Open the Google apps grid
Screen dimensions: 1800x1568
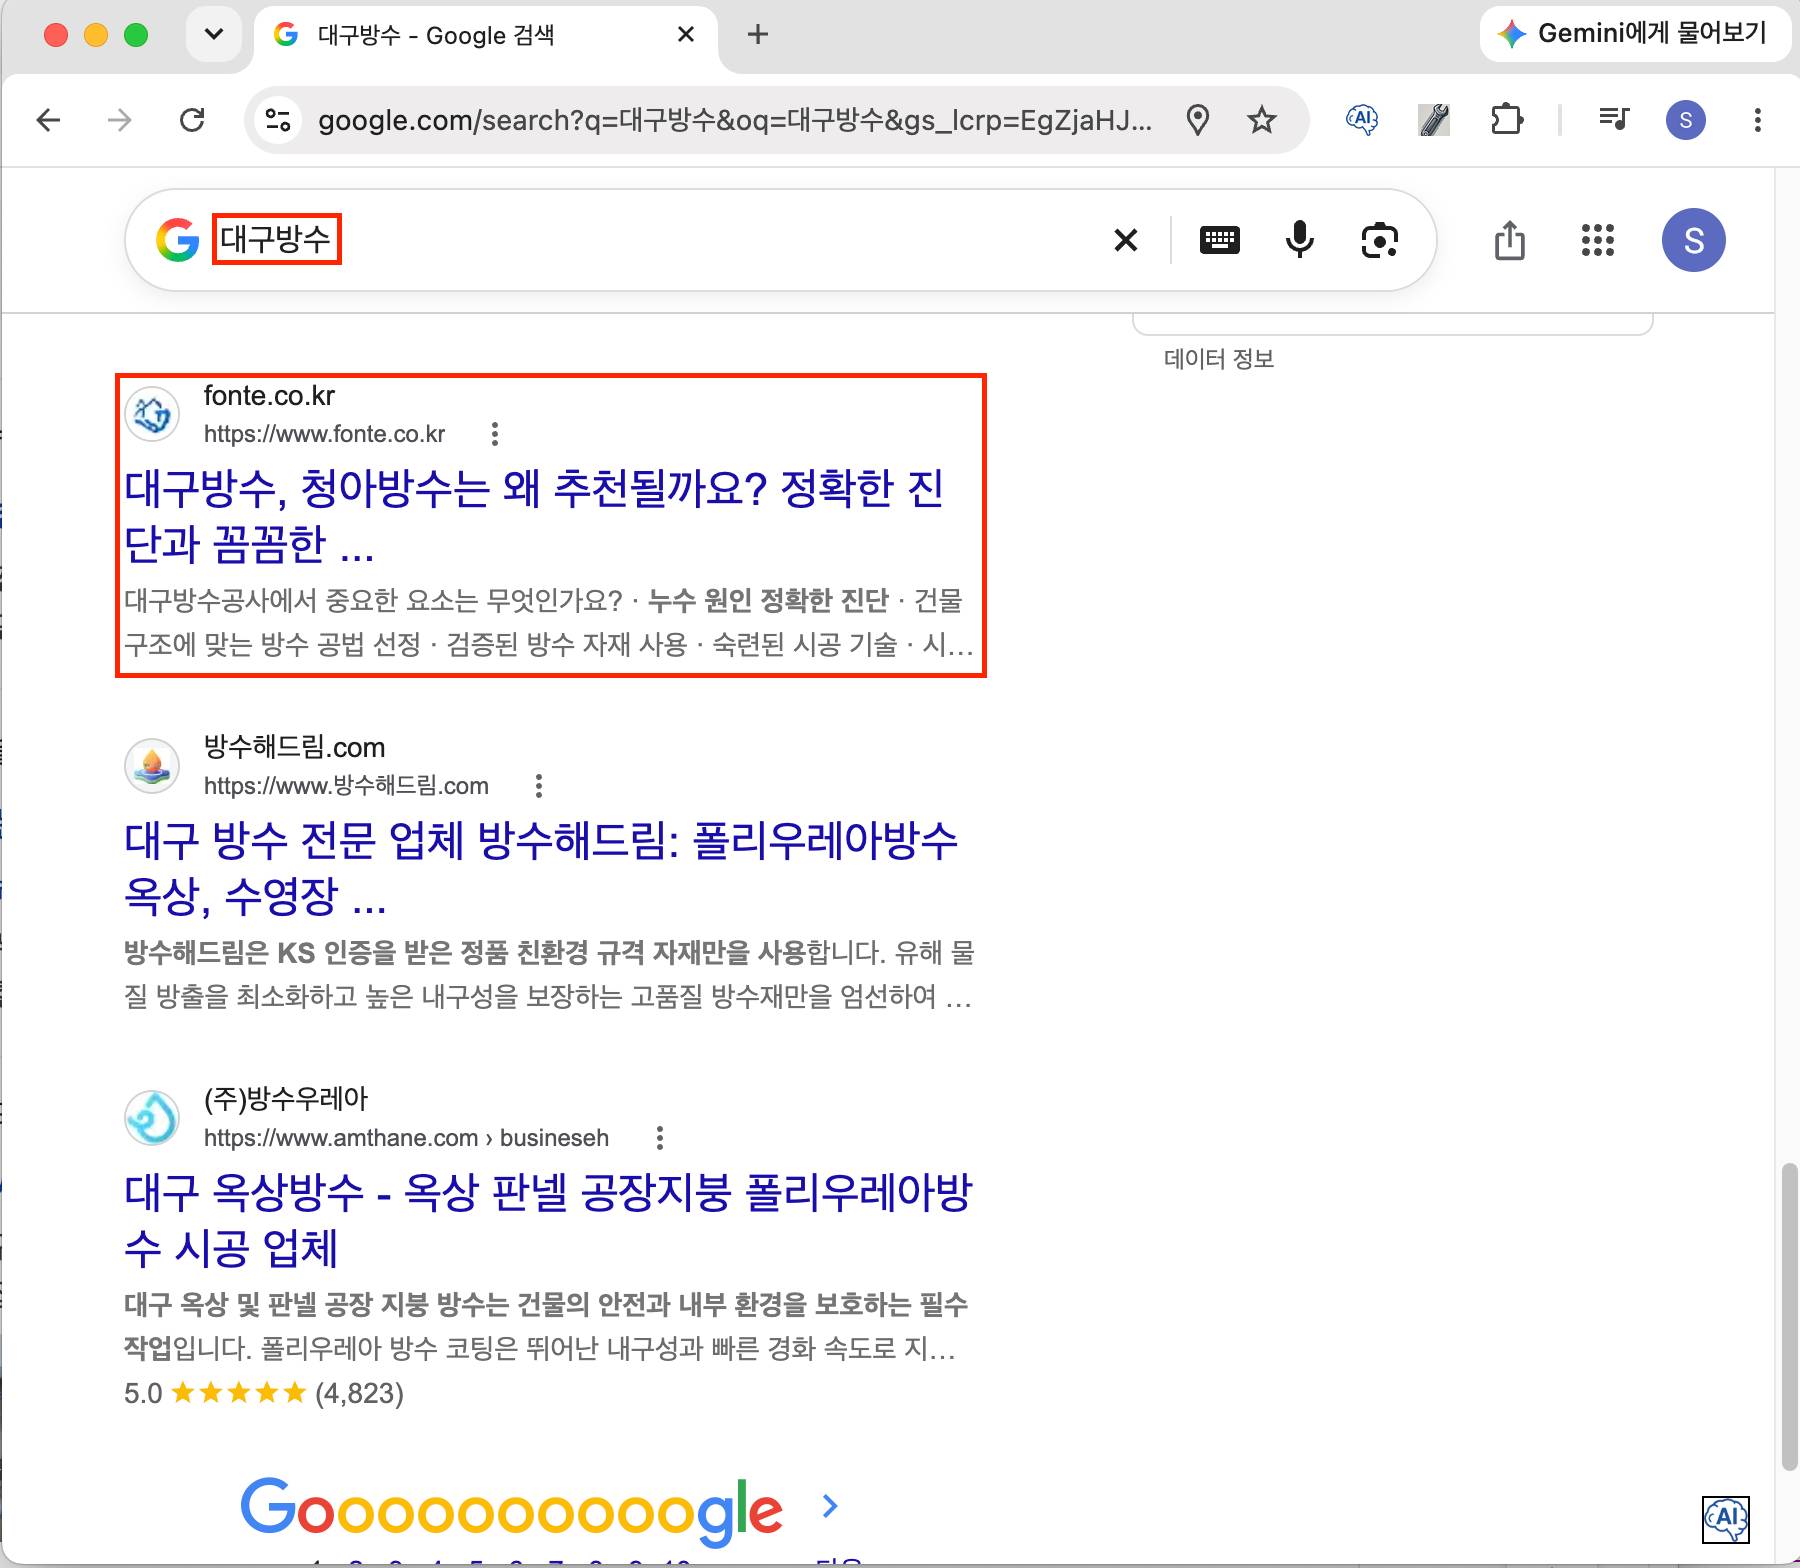(1598, 240)
